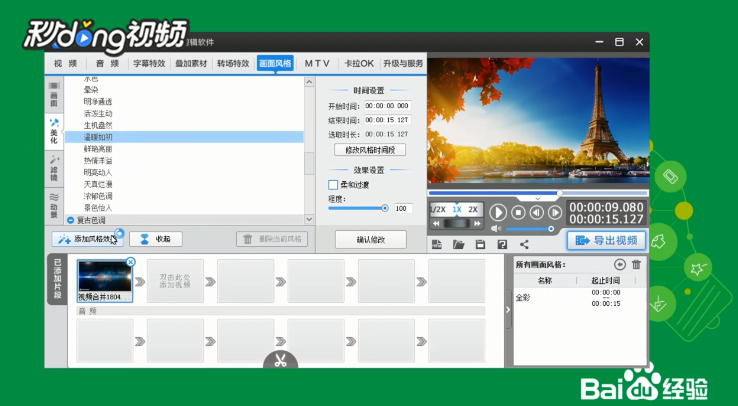Select the 鲜艳亮丽 style

(x=184, y=149)
